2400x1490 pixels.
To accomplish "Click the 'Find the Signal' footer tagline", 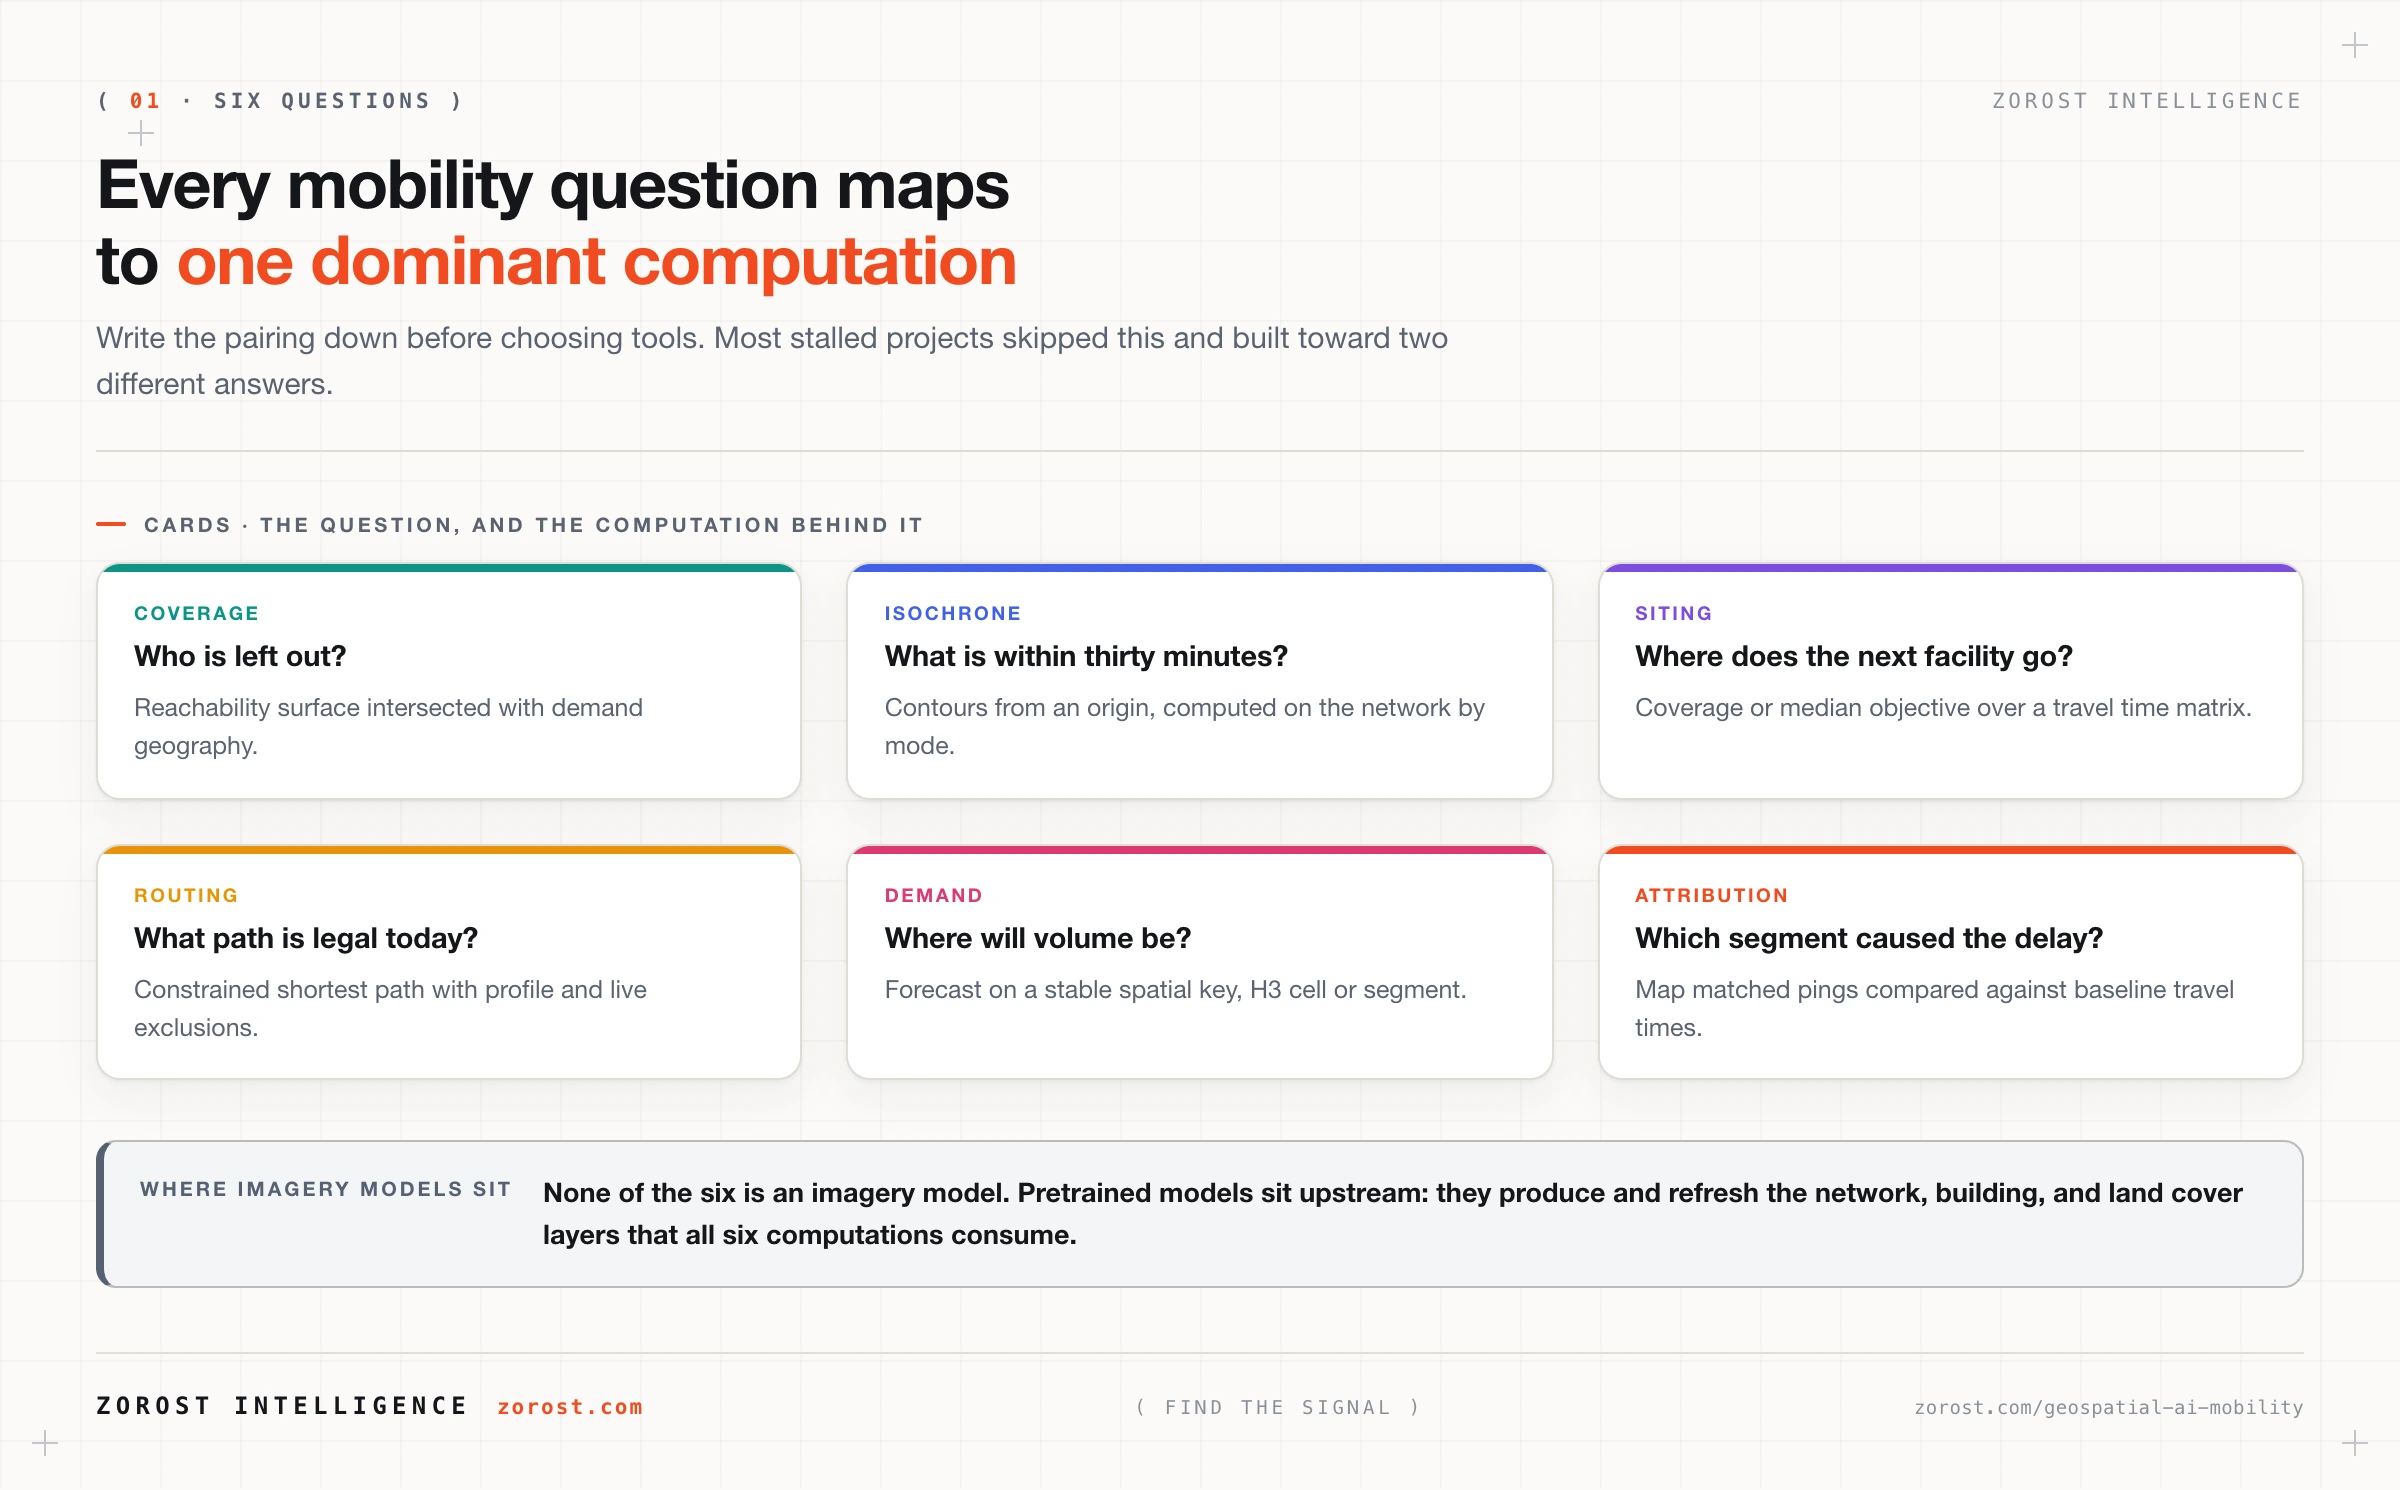I will click(1278, 1407).
